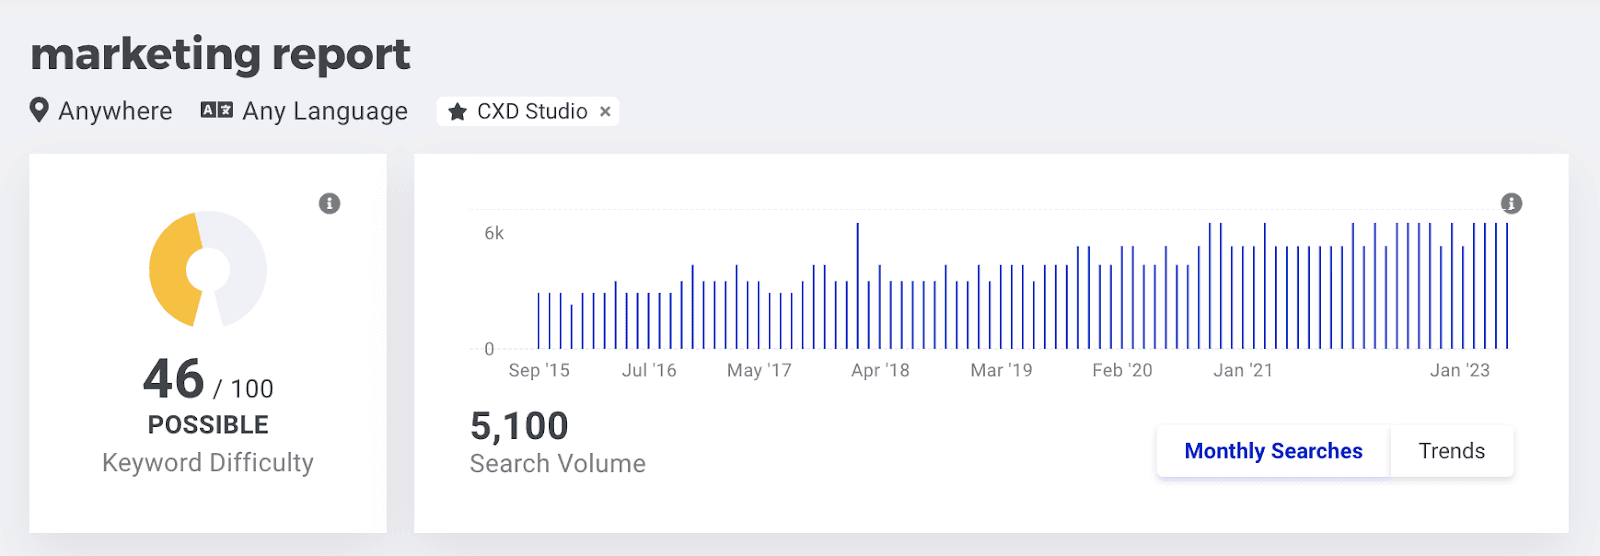Click the location pin icon beside Anywhere
The height and width of the screenshot is (556, 1600).
click(x=39, y=110)
